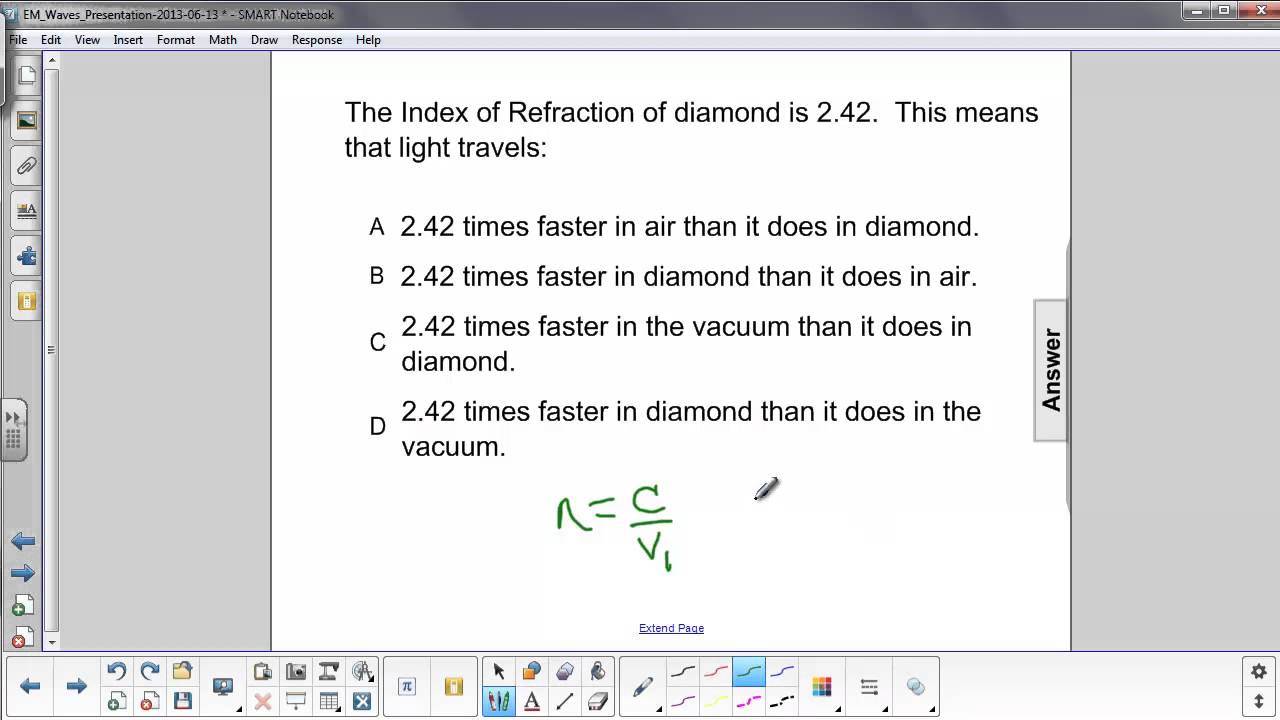Viewport: 1280px width, 720px height.
Task: Click the Undo icon
Action: pyautogui.click(x=117, y=671)
